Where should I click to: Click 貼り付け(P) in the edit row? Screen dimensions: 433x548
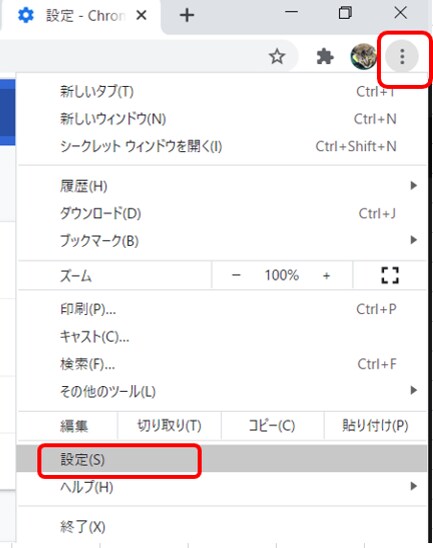pyautogui.click(x=375, y=426)
